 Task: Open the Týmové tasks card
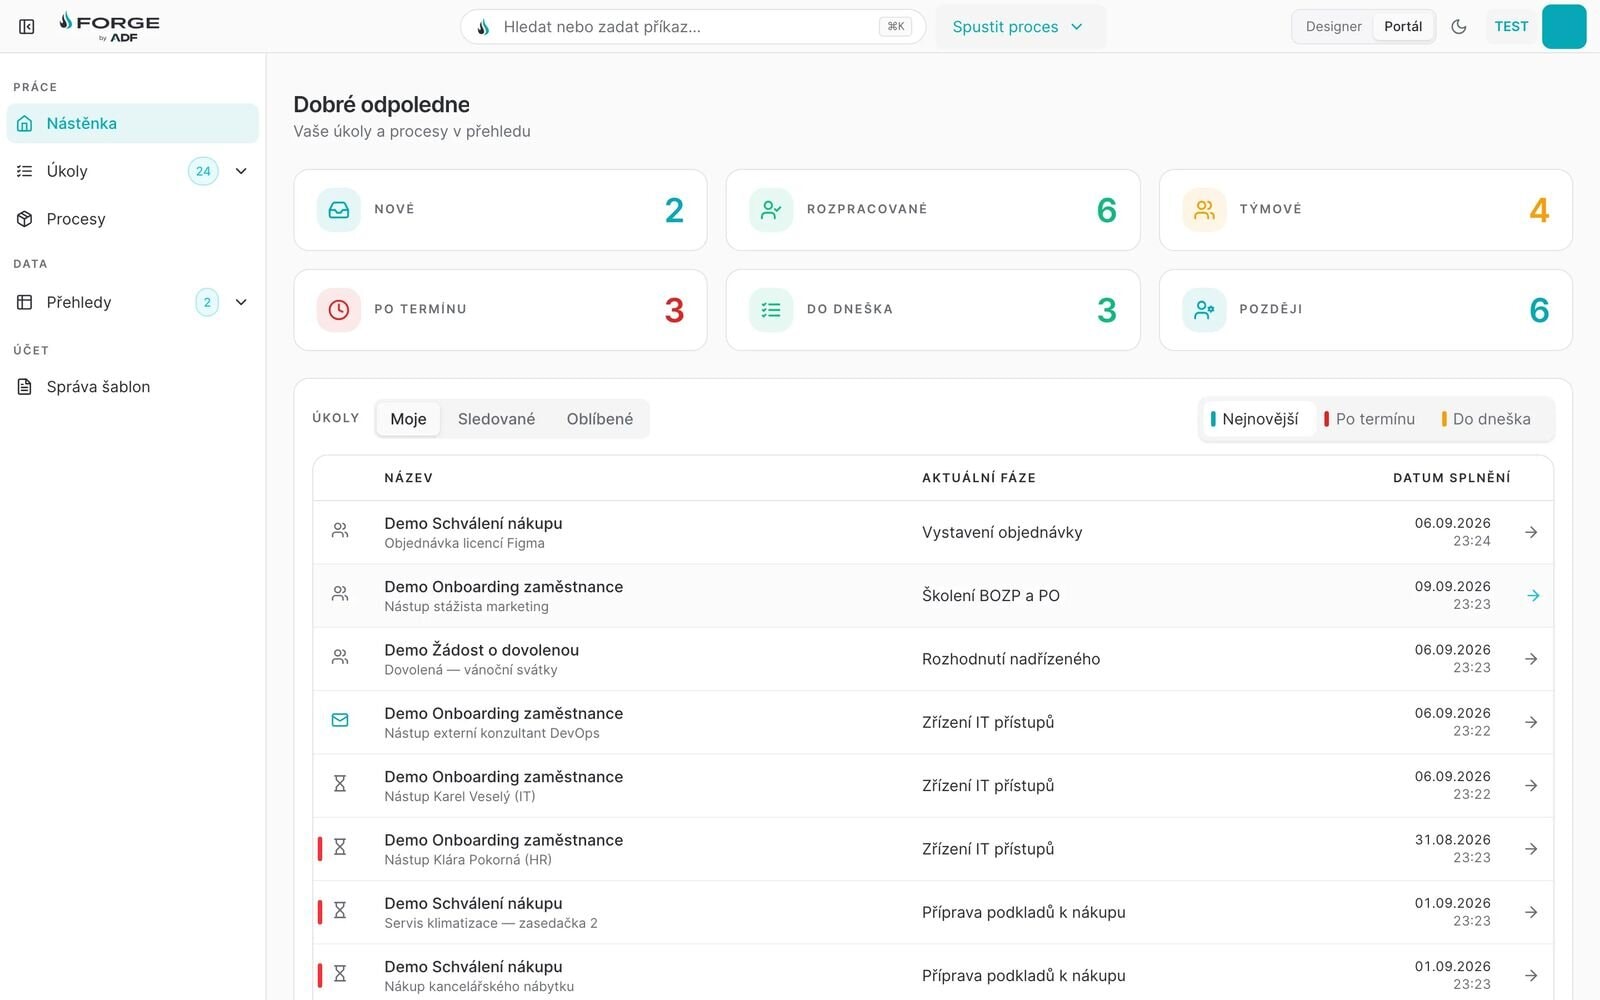coord(1365,210)
